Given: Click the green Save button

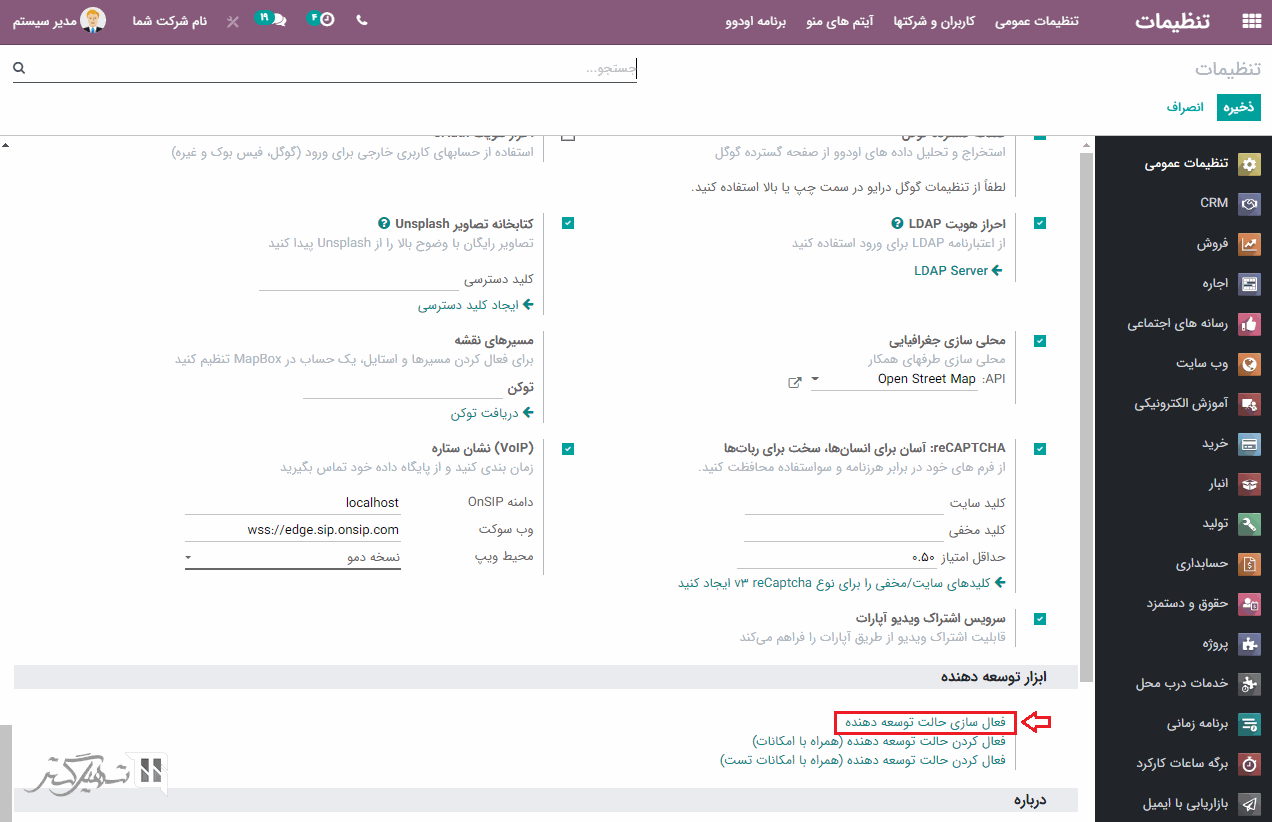Looking at the screenshot, I should pyautogui.click(x=1238, y=107).
